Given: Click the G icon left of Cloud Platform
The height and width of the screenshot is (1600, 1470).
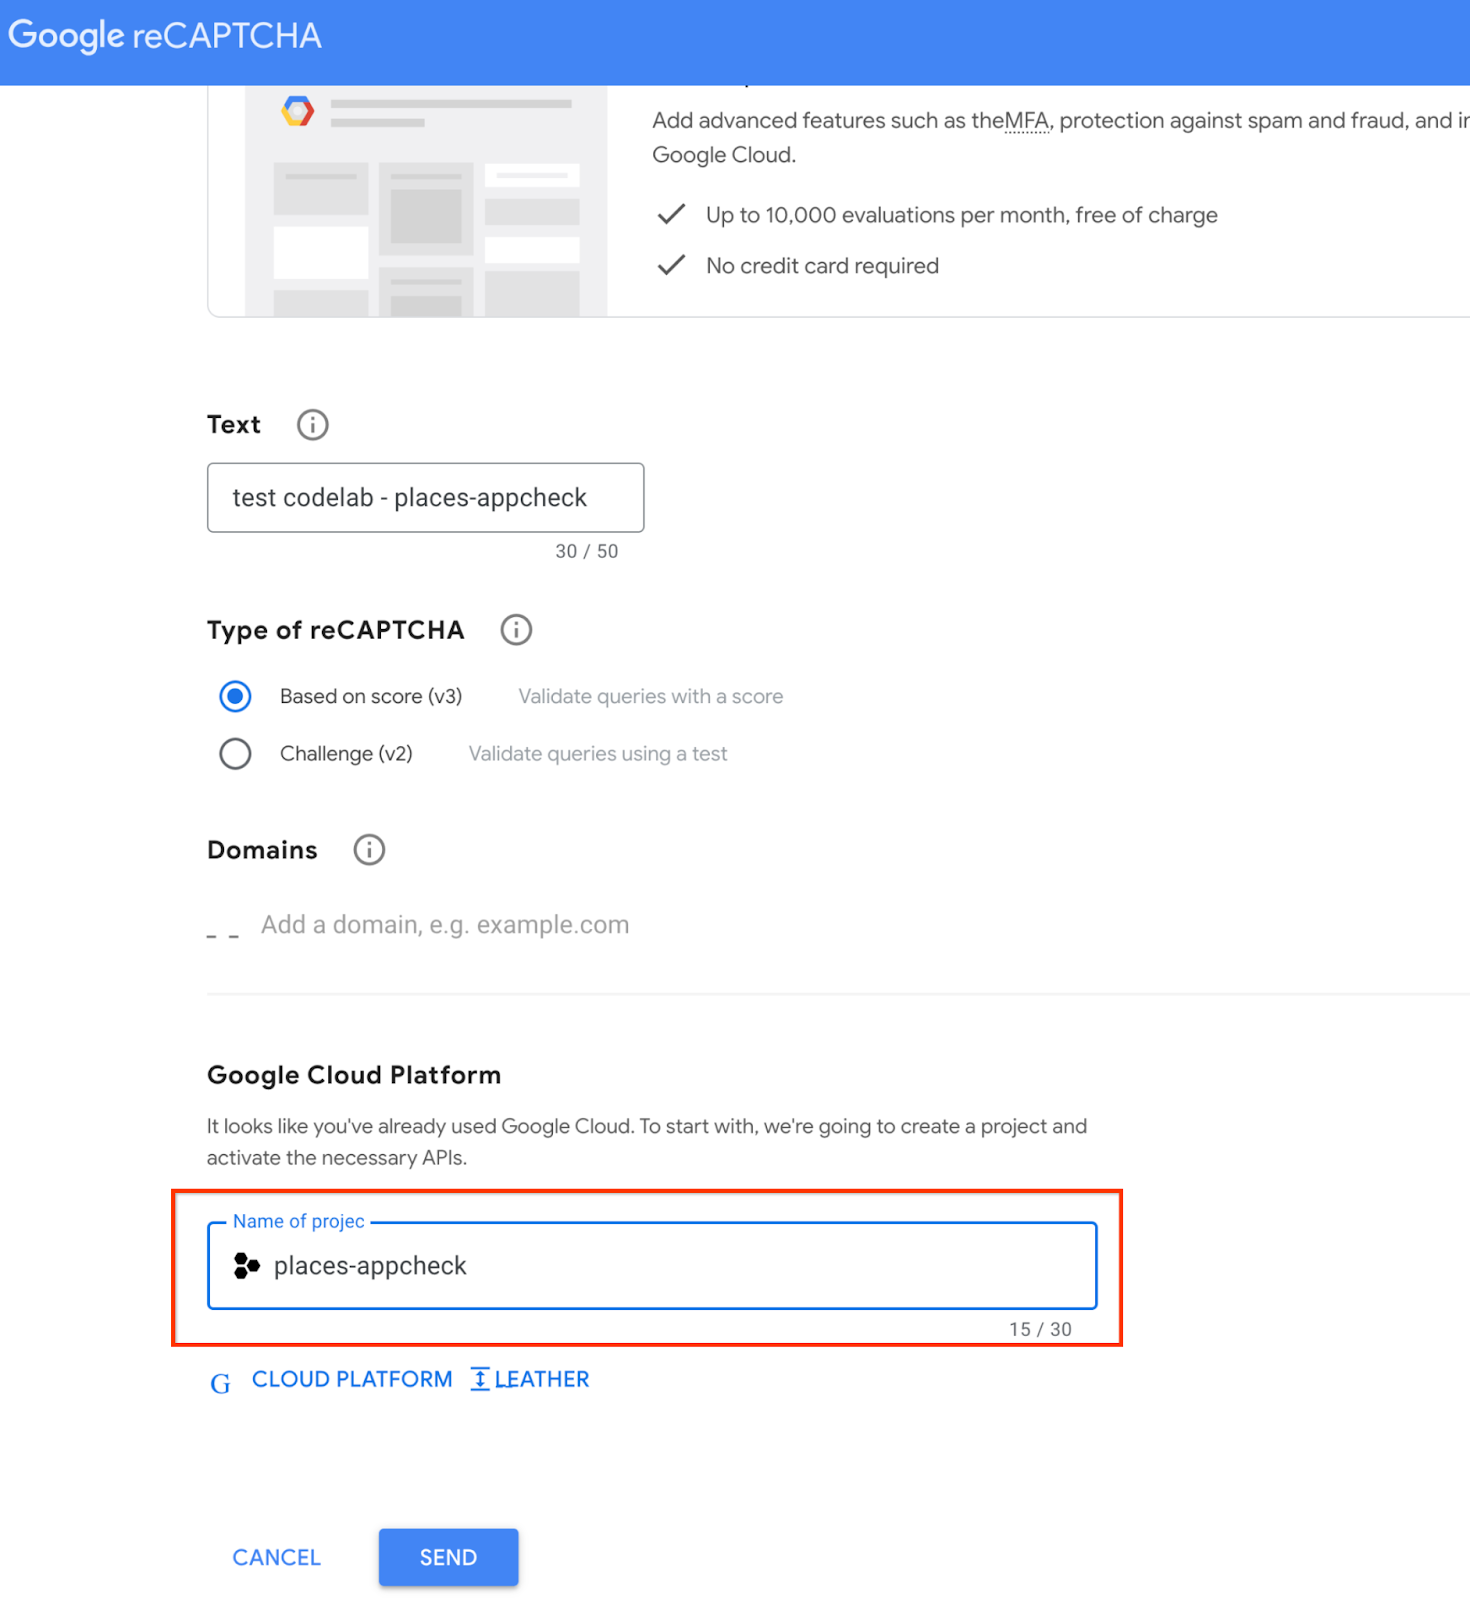Looking at the screenshot, I should click(220, 1382).
